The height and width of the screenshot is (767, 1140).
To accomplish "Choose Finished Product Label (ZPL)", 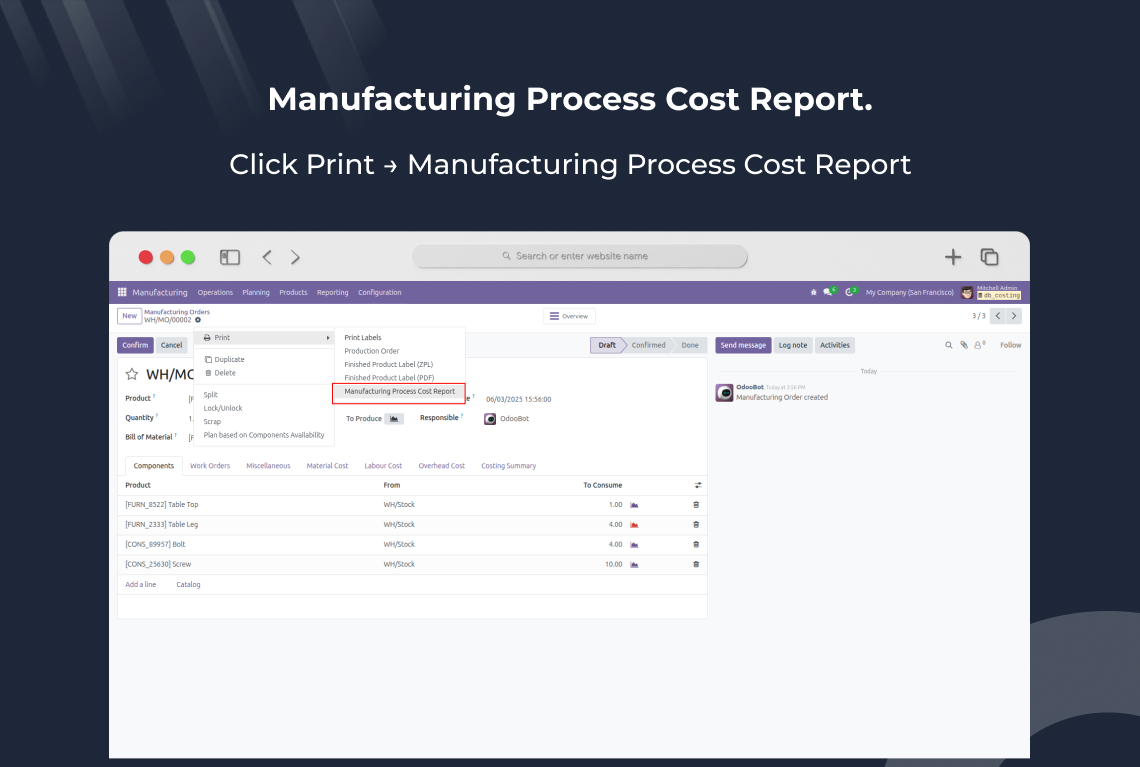I will (389, 364).
